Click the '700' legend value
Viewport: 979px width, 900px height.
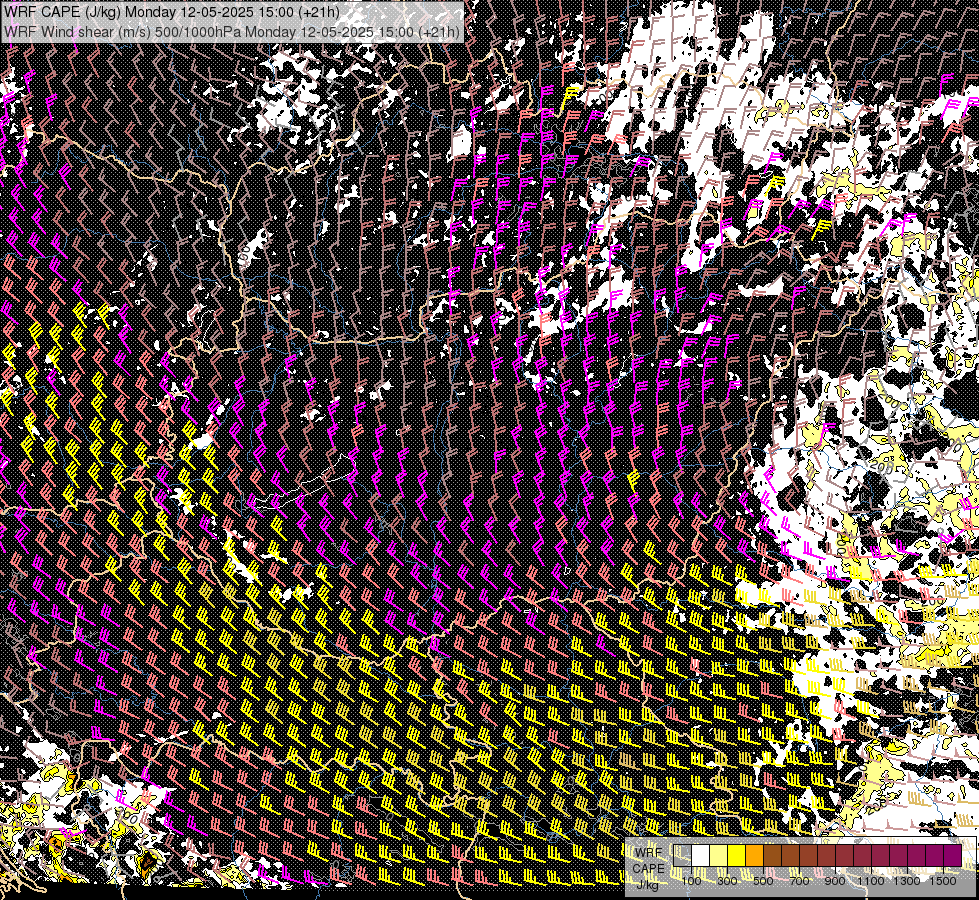(799, 881)
